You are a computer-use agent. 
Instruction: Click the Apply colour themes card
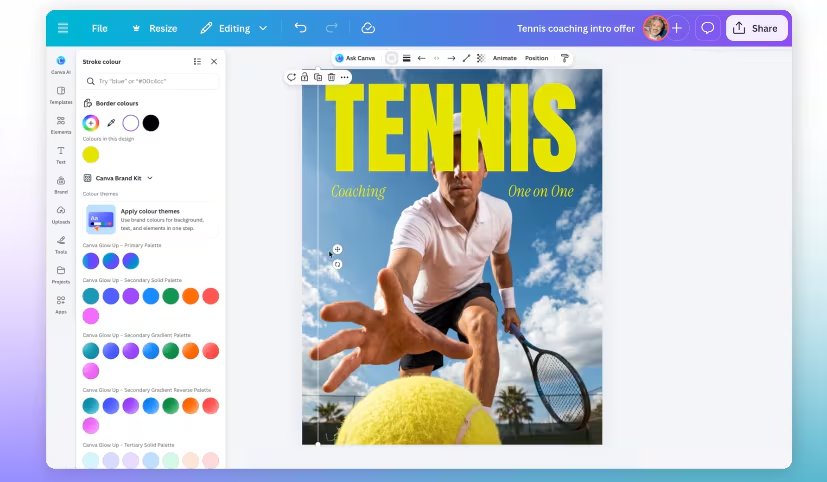(x=150, y=219)
